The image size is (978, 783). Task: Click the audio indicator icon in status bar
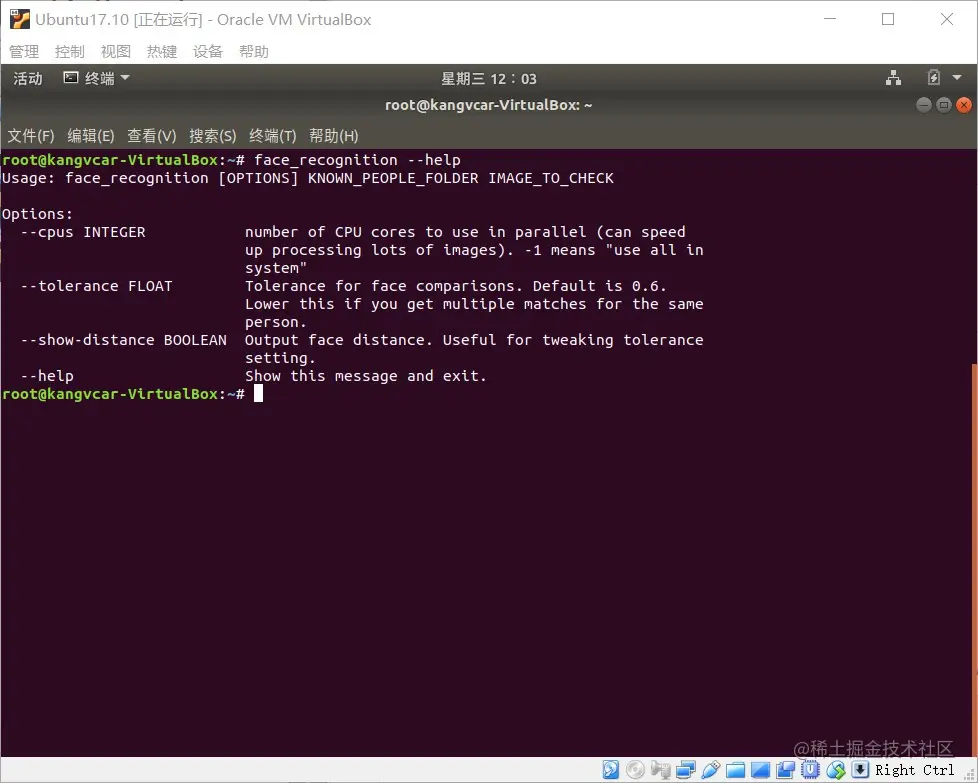click(x=660, y=770)
